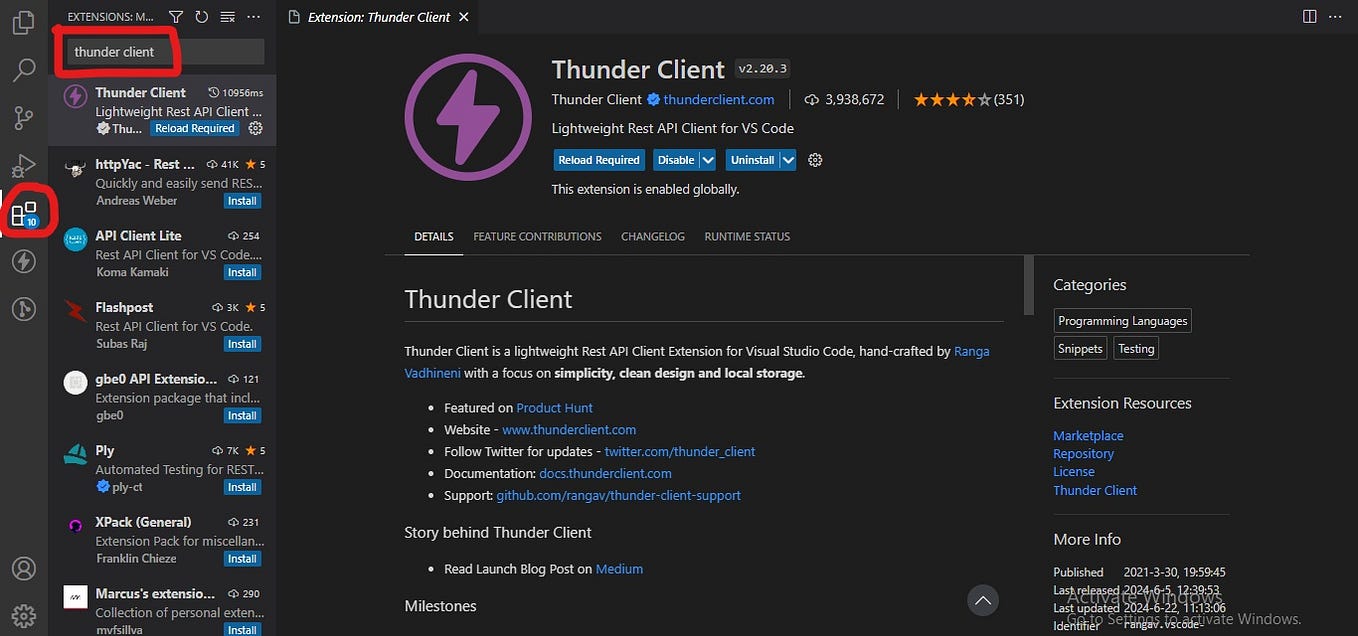Click Reload Required in extension header
The width and height of the screenshot is (1358, 636).
click(599, 160)
